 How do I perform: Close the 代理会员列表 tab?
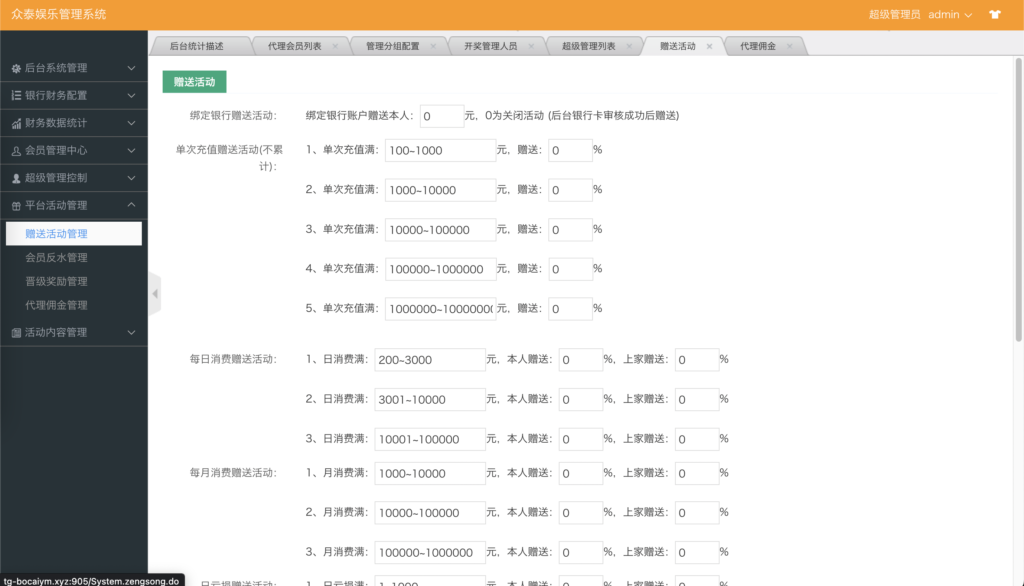[x=335, y=46]
